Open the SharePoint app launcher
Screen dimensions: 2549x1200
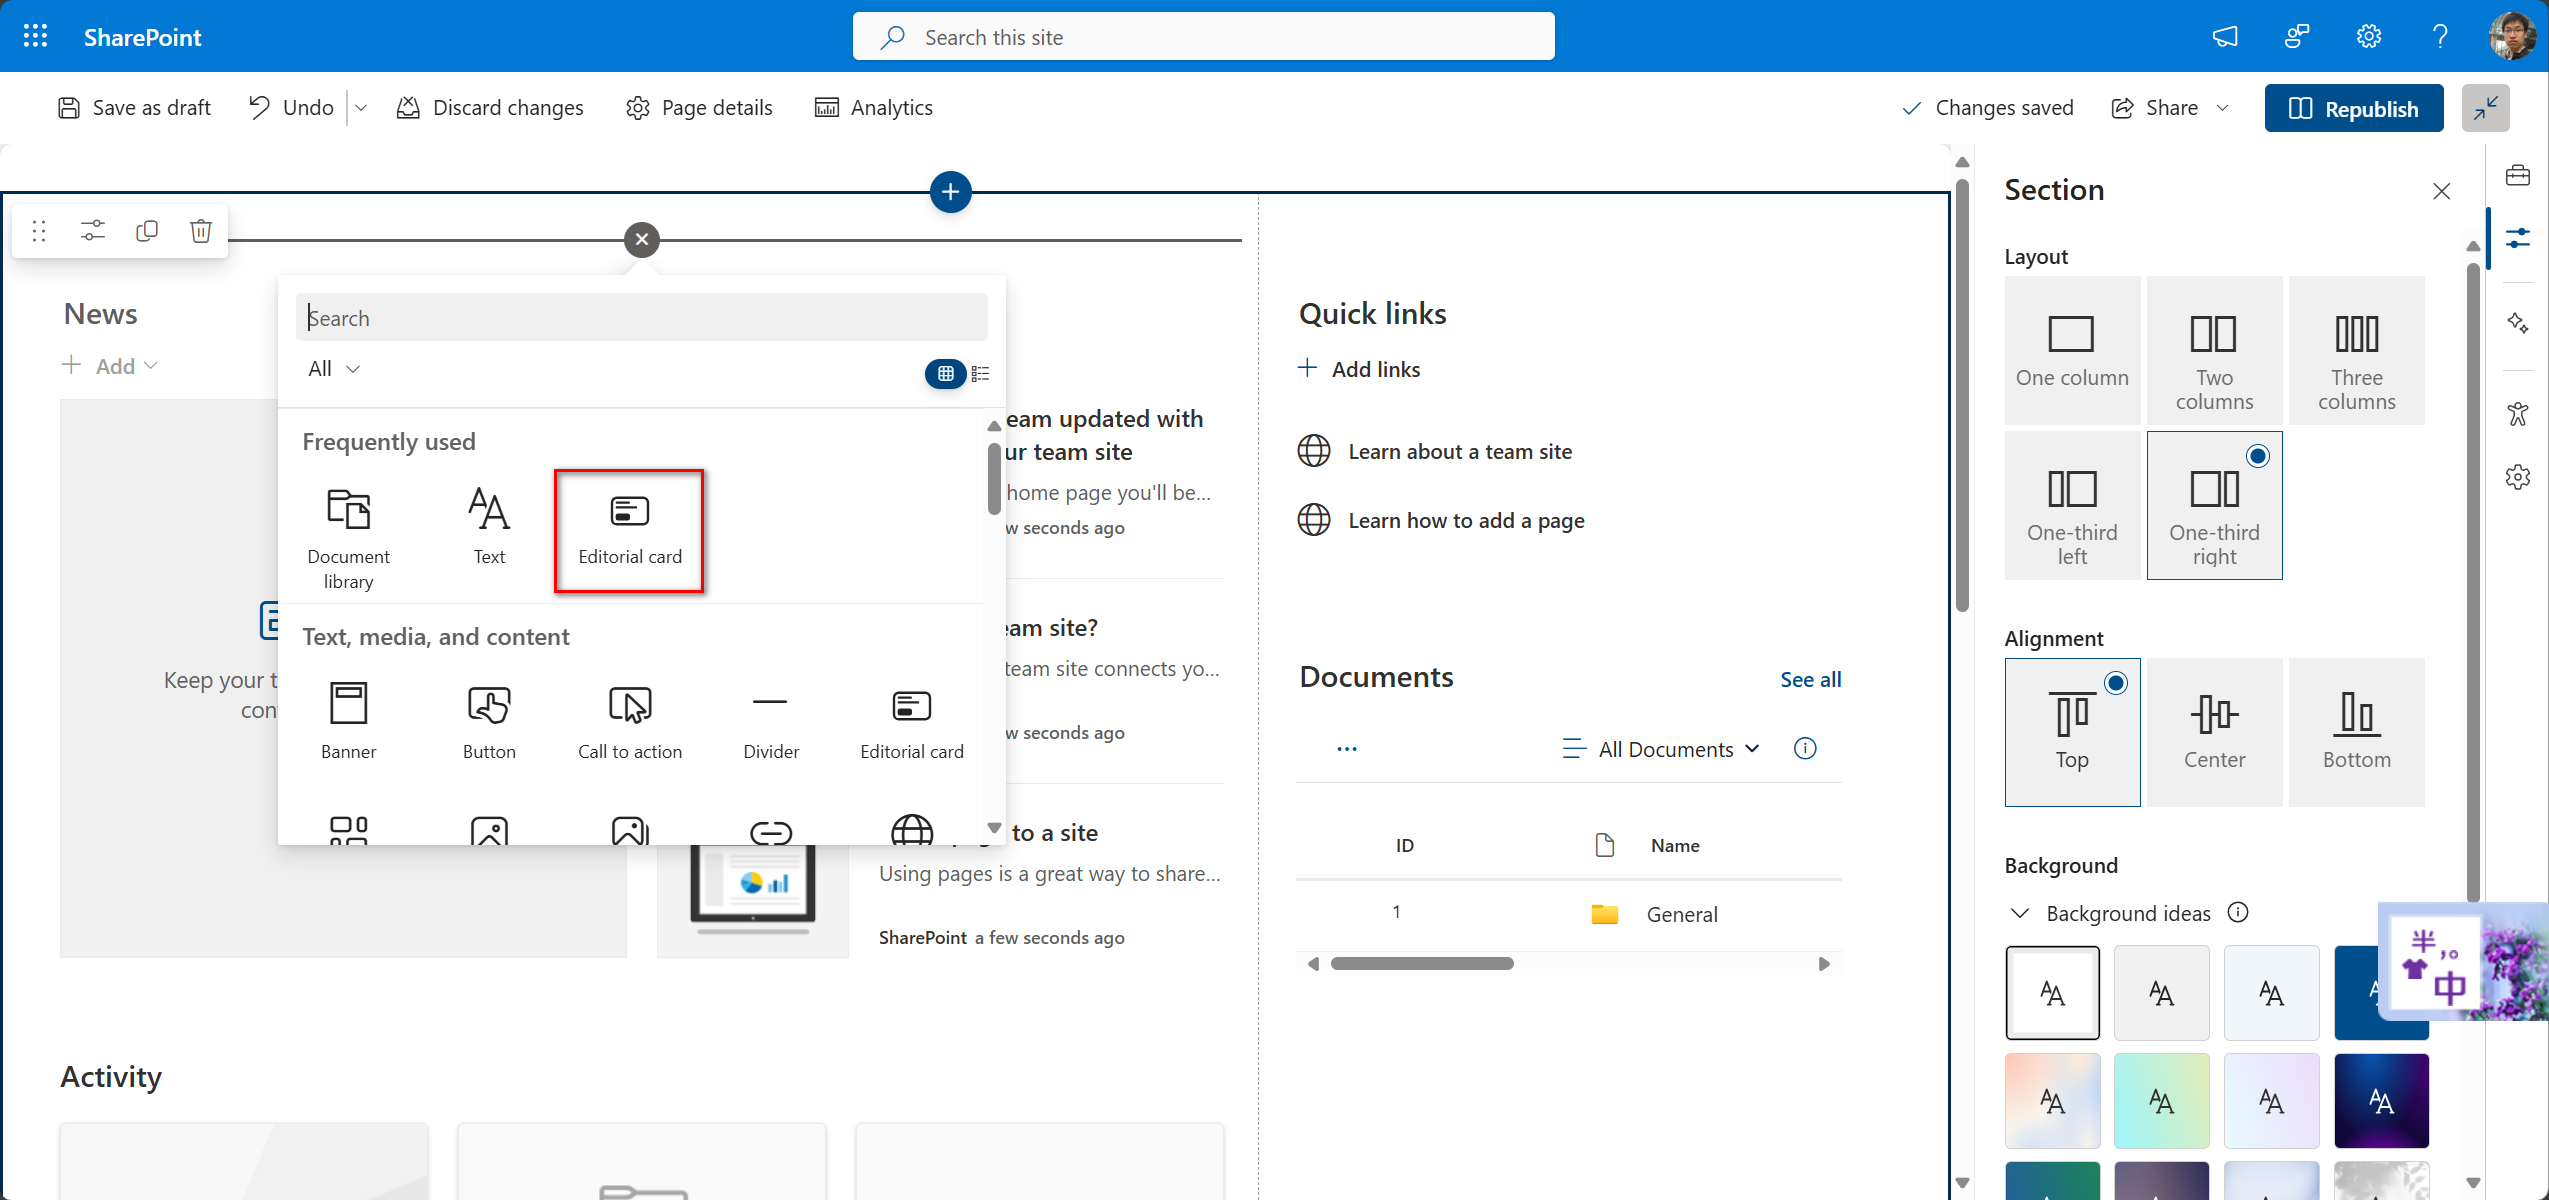click(35, 37)
